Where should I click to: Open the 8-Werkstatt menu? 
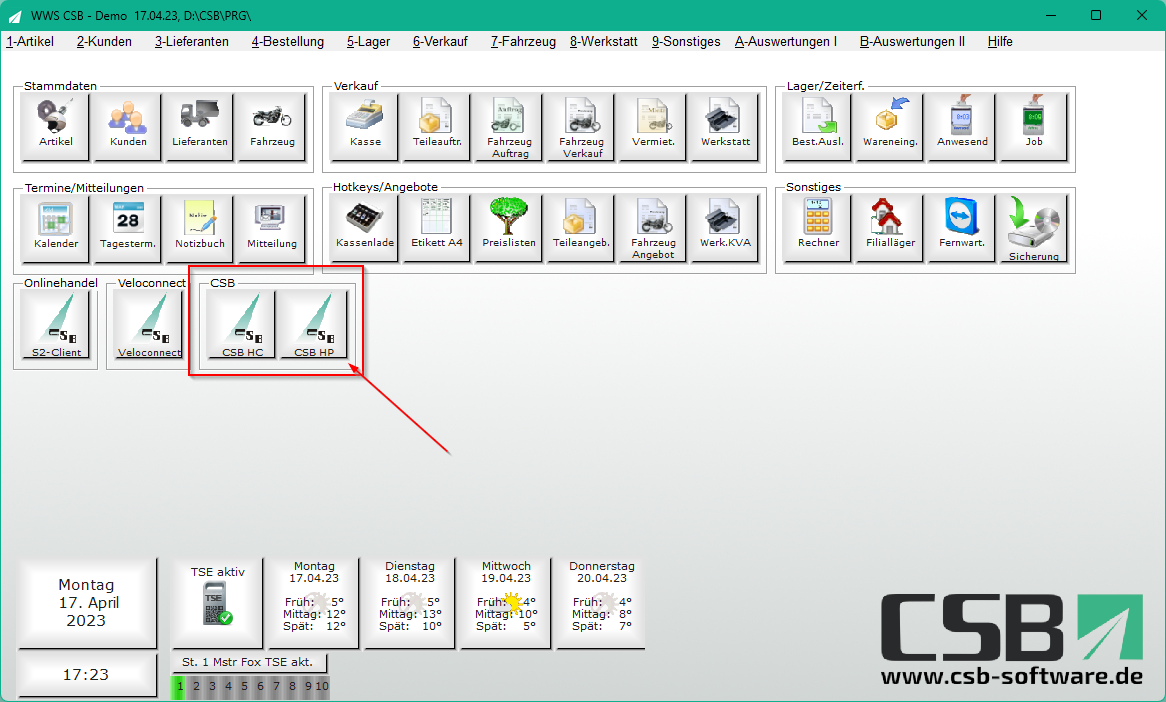point(604,42)
